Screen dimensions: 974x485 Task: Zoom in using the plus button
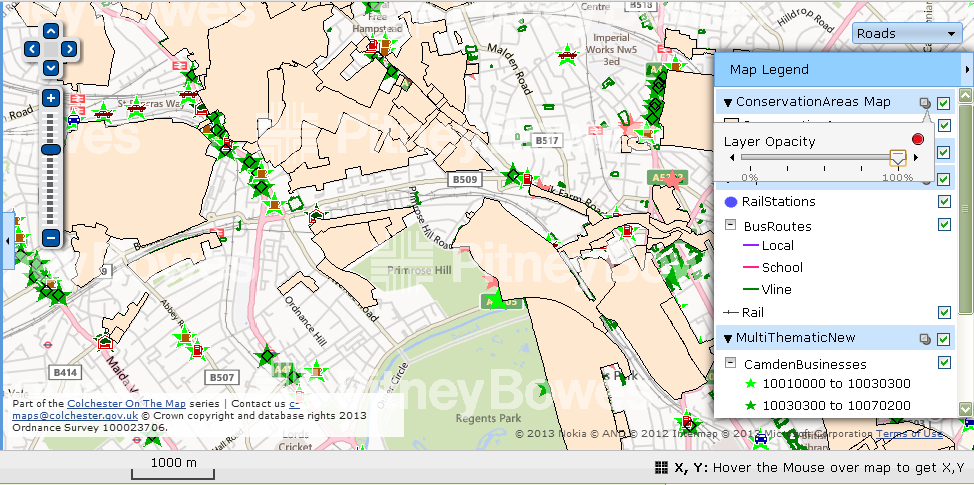pos(50,98)
